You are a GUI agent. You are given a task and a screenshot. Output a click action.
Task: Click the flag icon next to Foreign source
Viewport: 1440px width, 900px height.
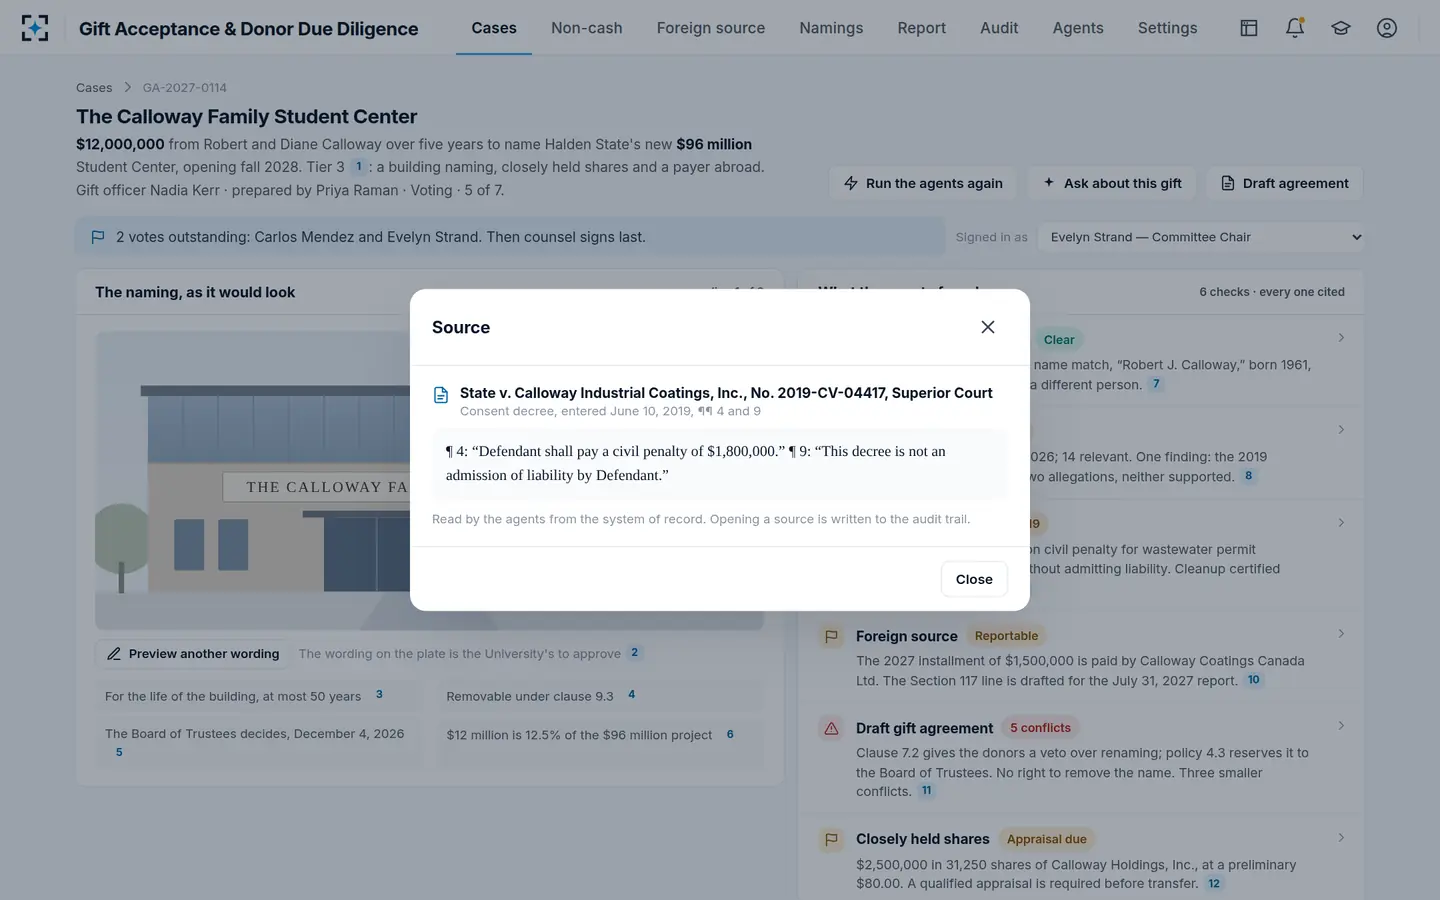click(831, 637)
